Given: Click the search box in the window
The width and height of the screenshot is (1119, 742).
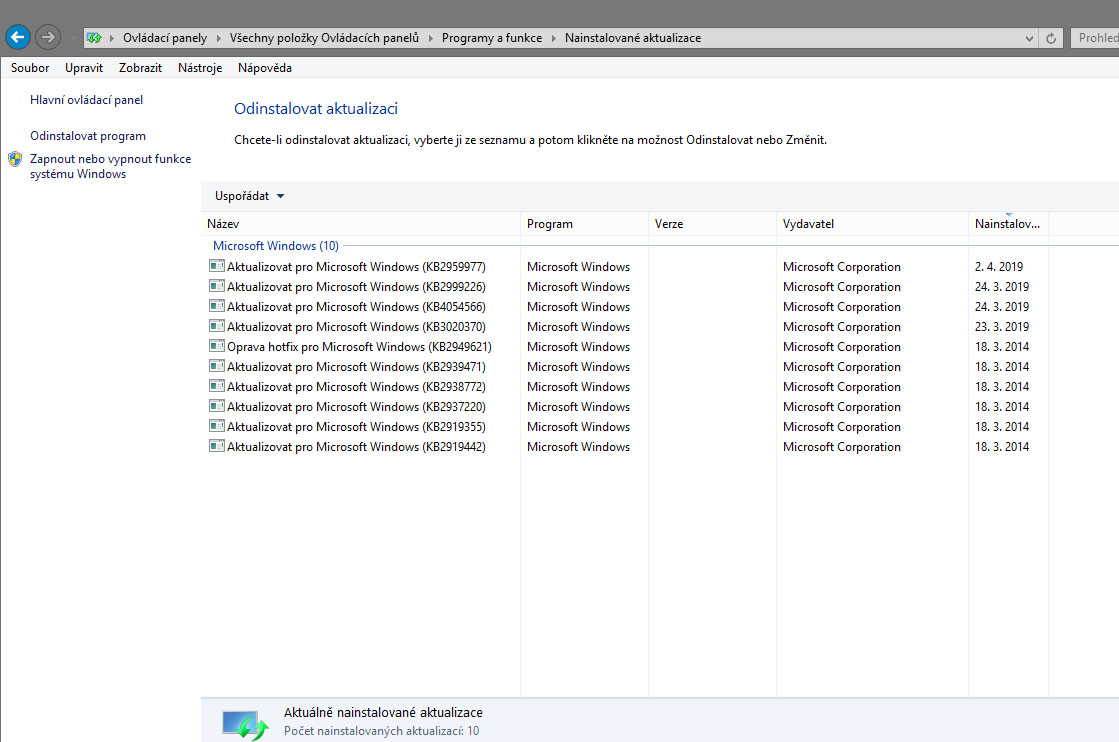Looking at the screenshot, I should (x=1095, y=38).
